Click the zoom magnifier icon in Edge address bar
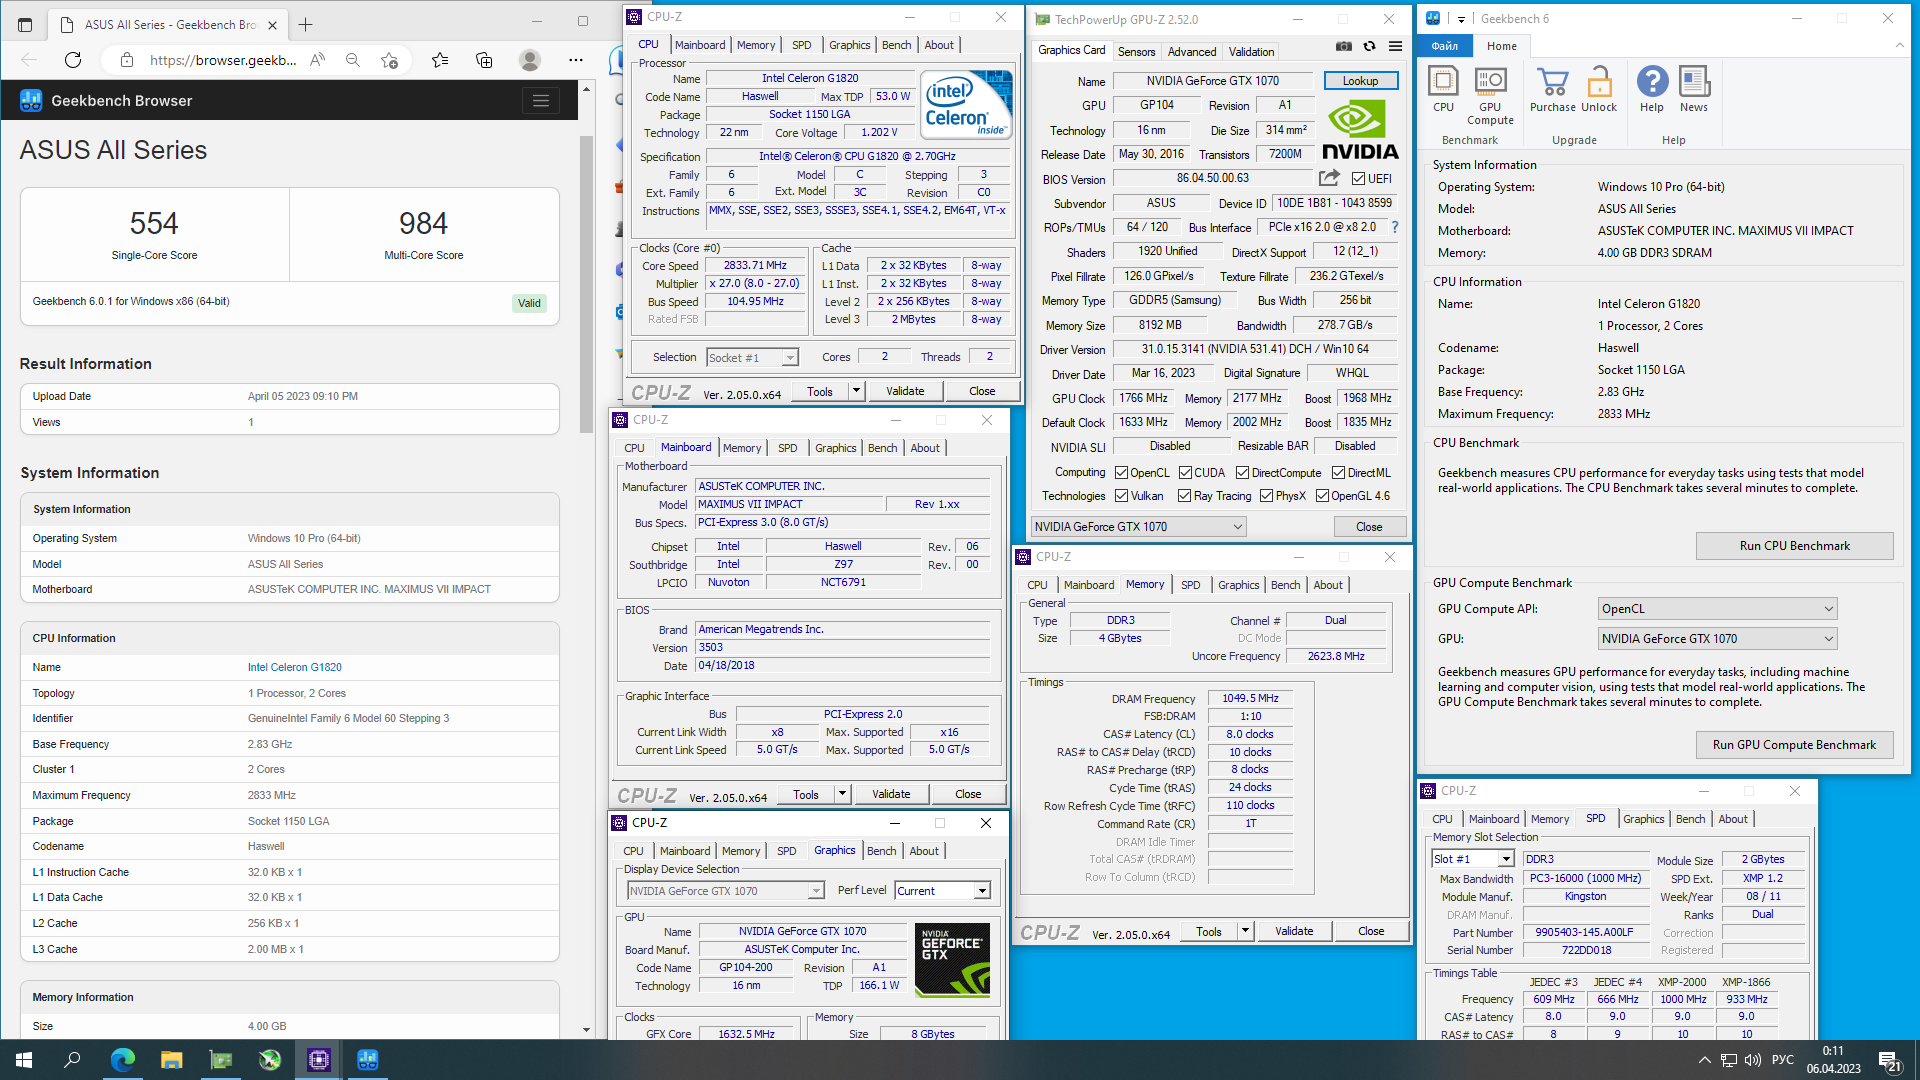Viewport: 1920px width, 1080px height. click(x=353, y=60)
